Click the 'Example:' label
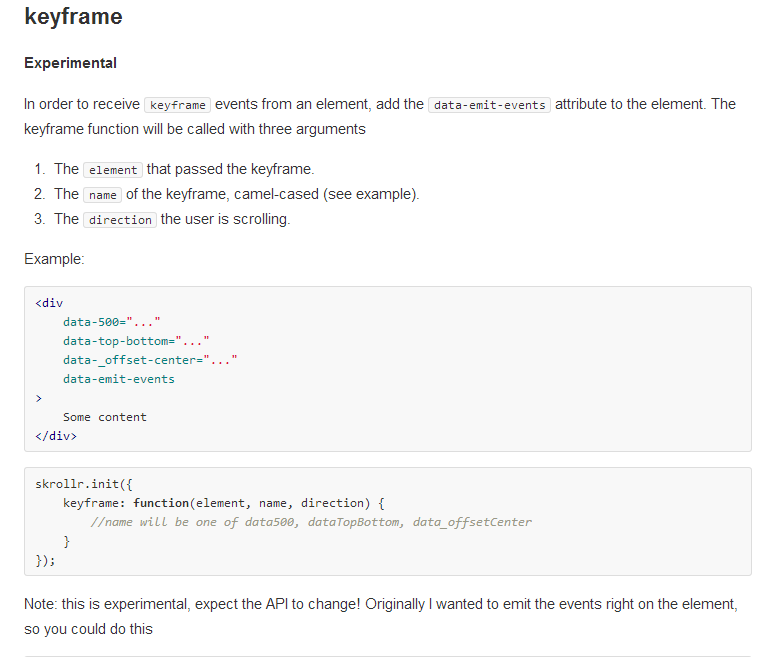This screenshot has width=776, height=657. coord(54,259)
